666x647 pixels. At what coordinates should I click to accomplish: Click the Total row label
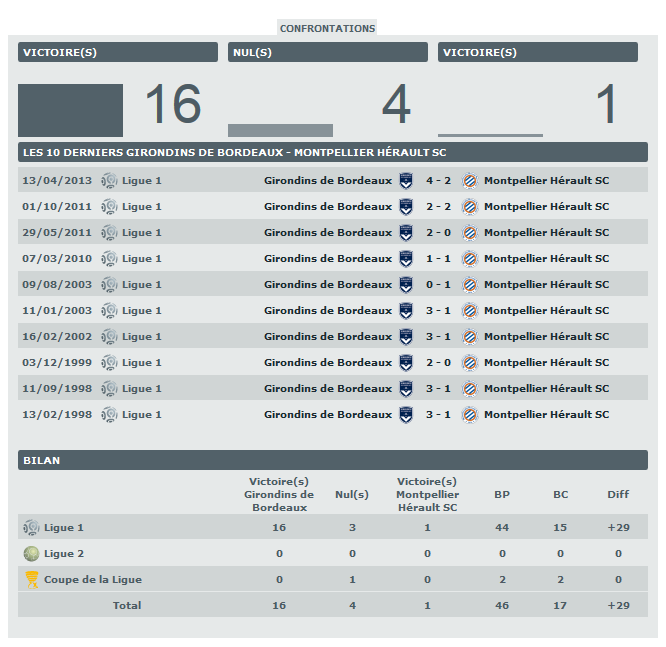point(127,605)
